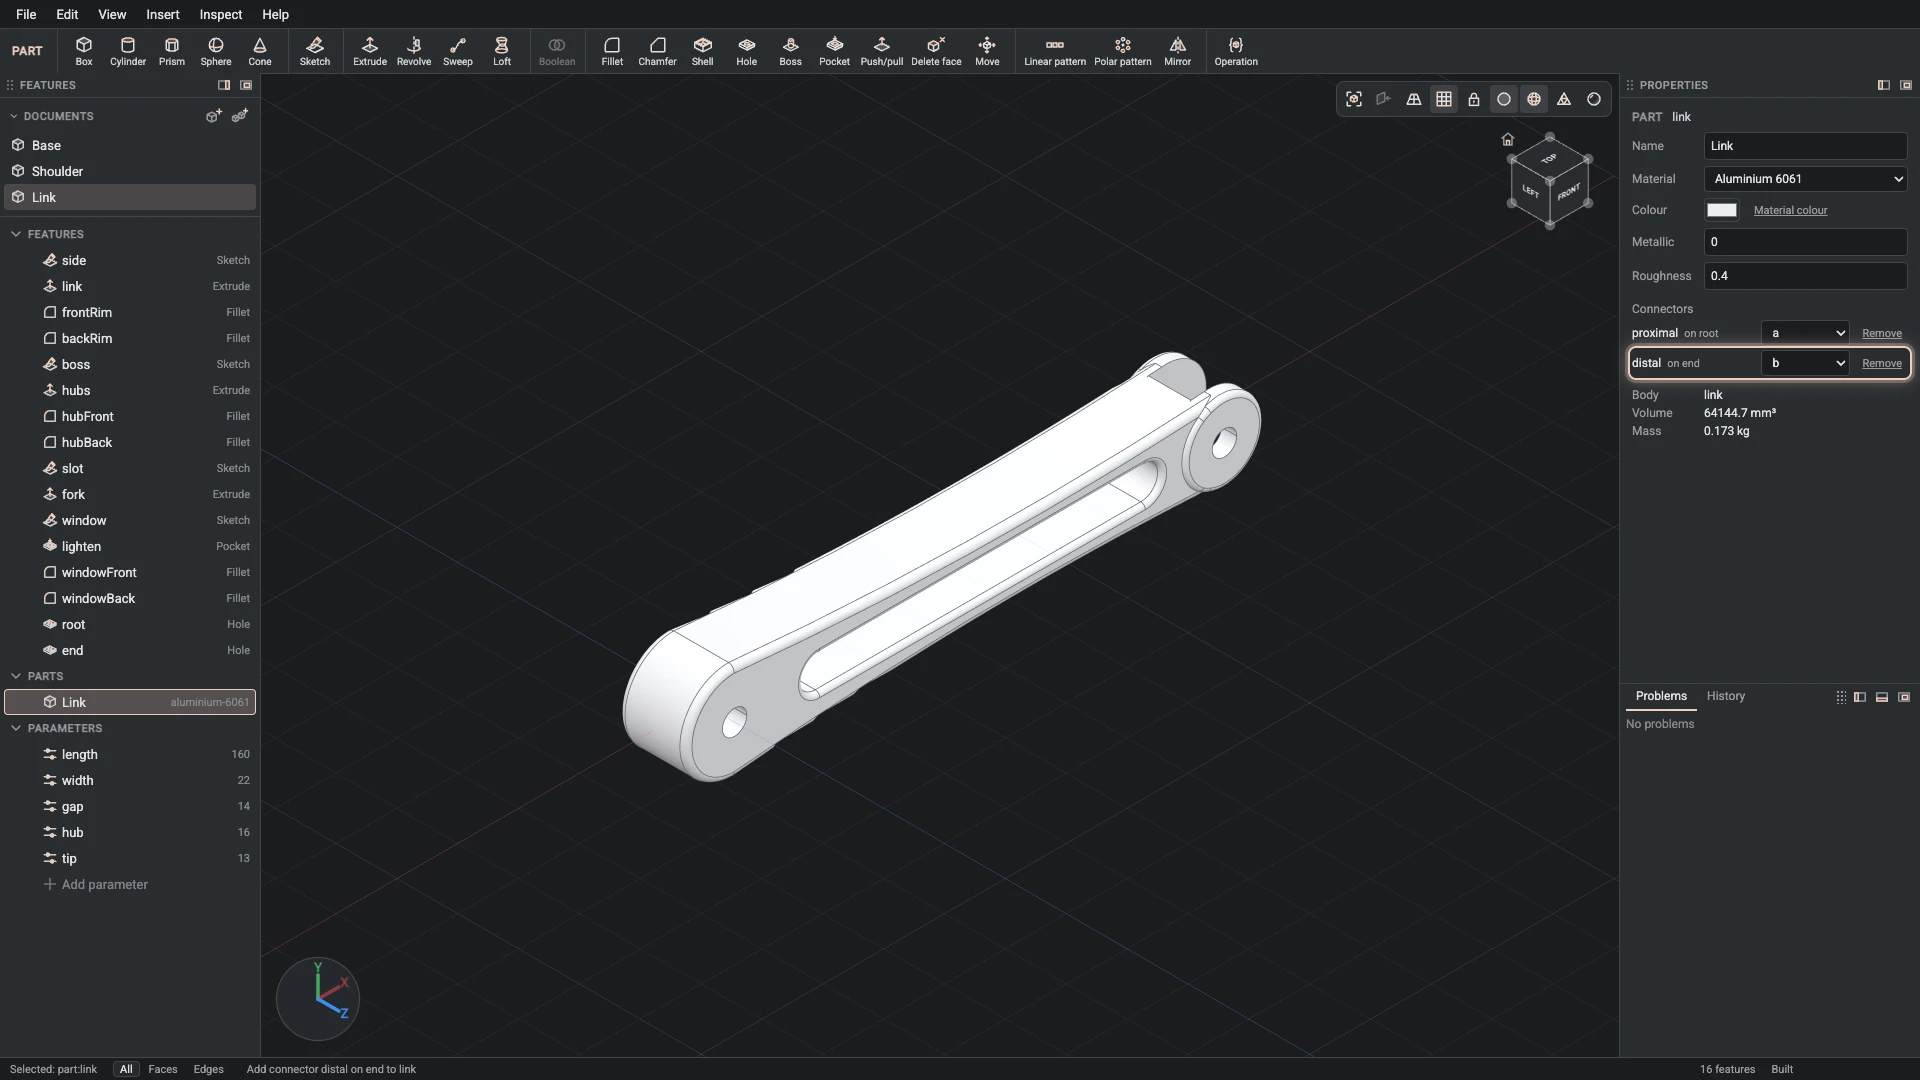Select the Revolve tool

[x=413, y=51]
